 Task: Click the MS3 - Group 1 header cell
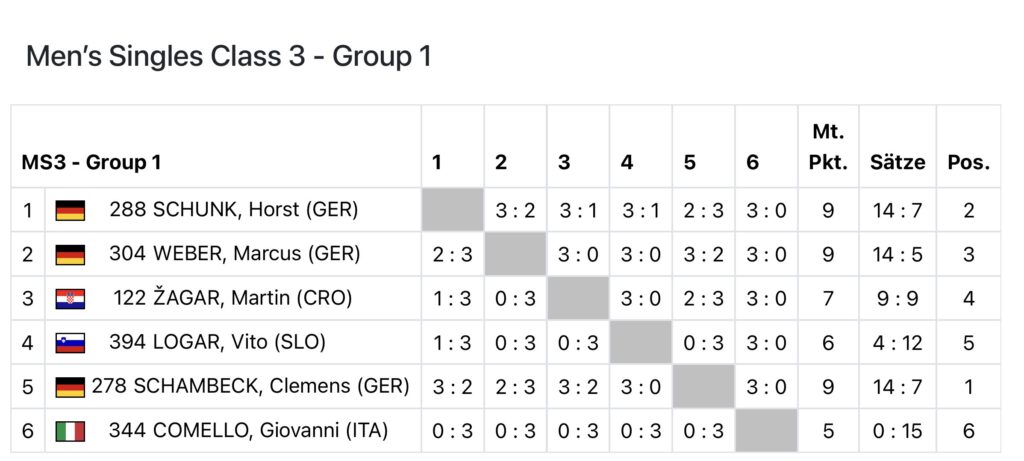pos(92,162)
